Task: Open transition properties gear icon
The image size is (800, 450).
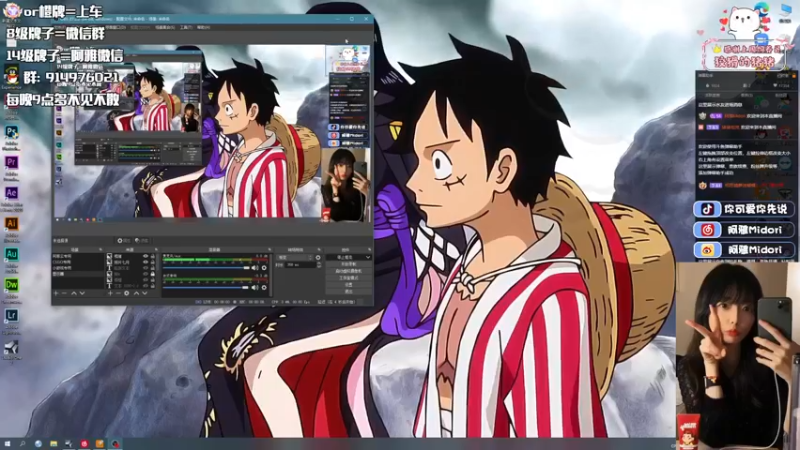Action: [x=318, y=257]
